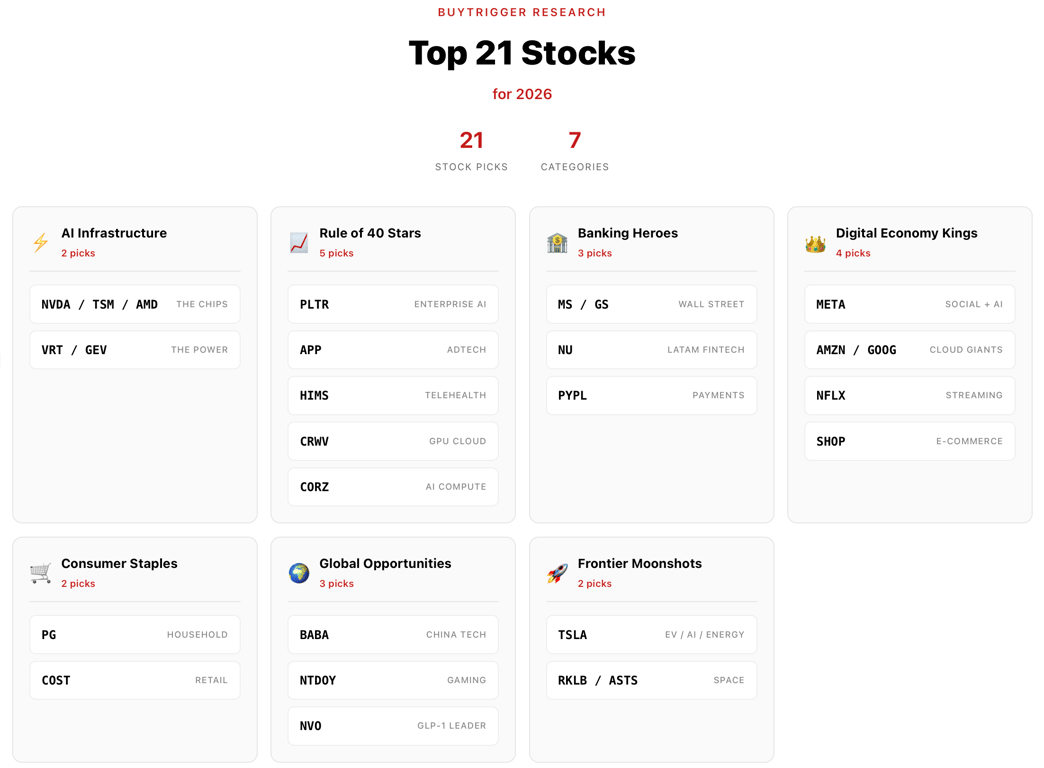Click the bank building Banking Heroes icon
This screenshot has width=1044, height=768.
coord(557,242)
